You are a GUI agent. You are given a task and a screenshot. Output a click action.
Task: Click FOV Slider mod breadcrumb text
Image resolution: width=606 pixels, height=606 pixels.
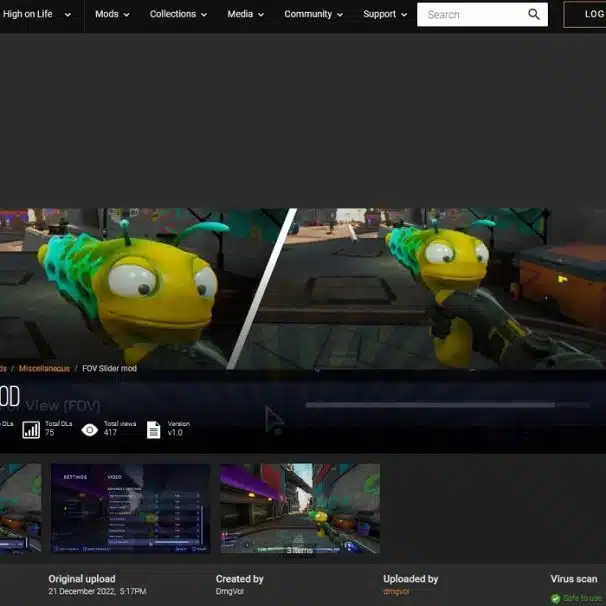point(109,368)
